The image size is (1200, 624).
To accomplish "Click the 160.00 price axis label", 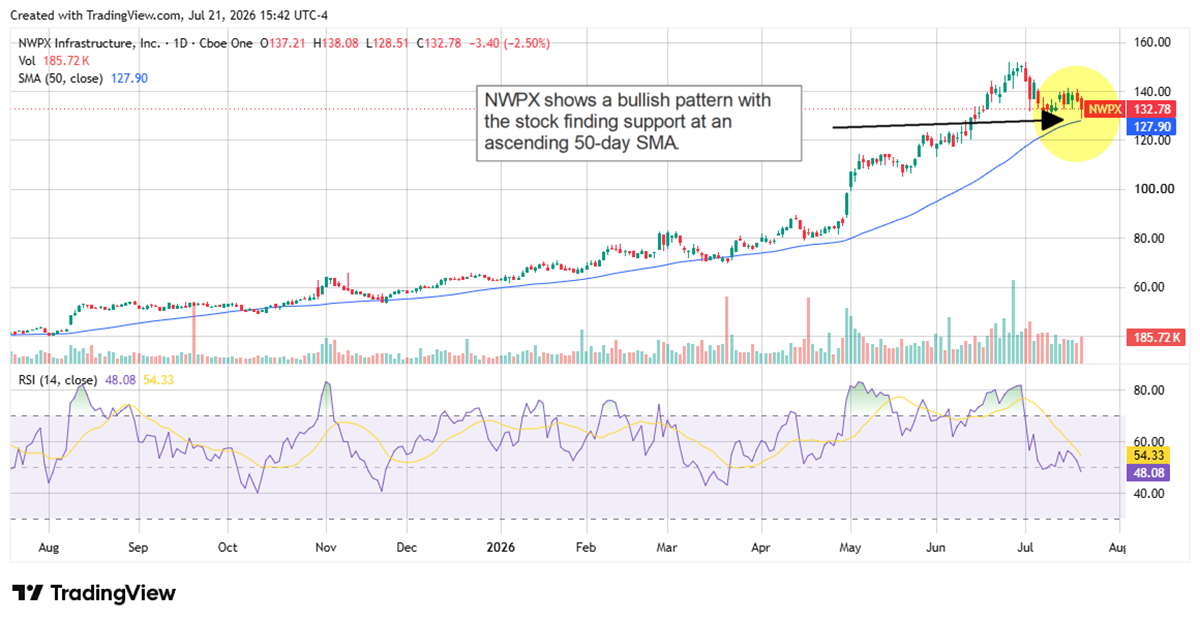I will point(1151,43).
